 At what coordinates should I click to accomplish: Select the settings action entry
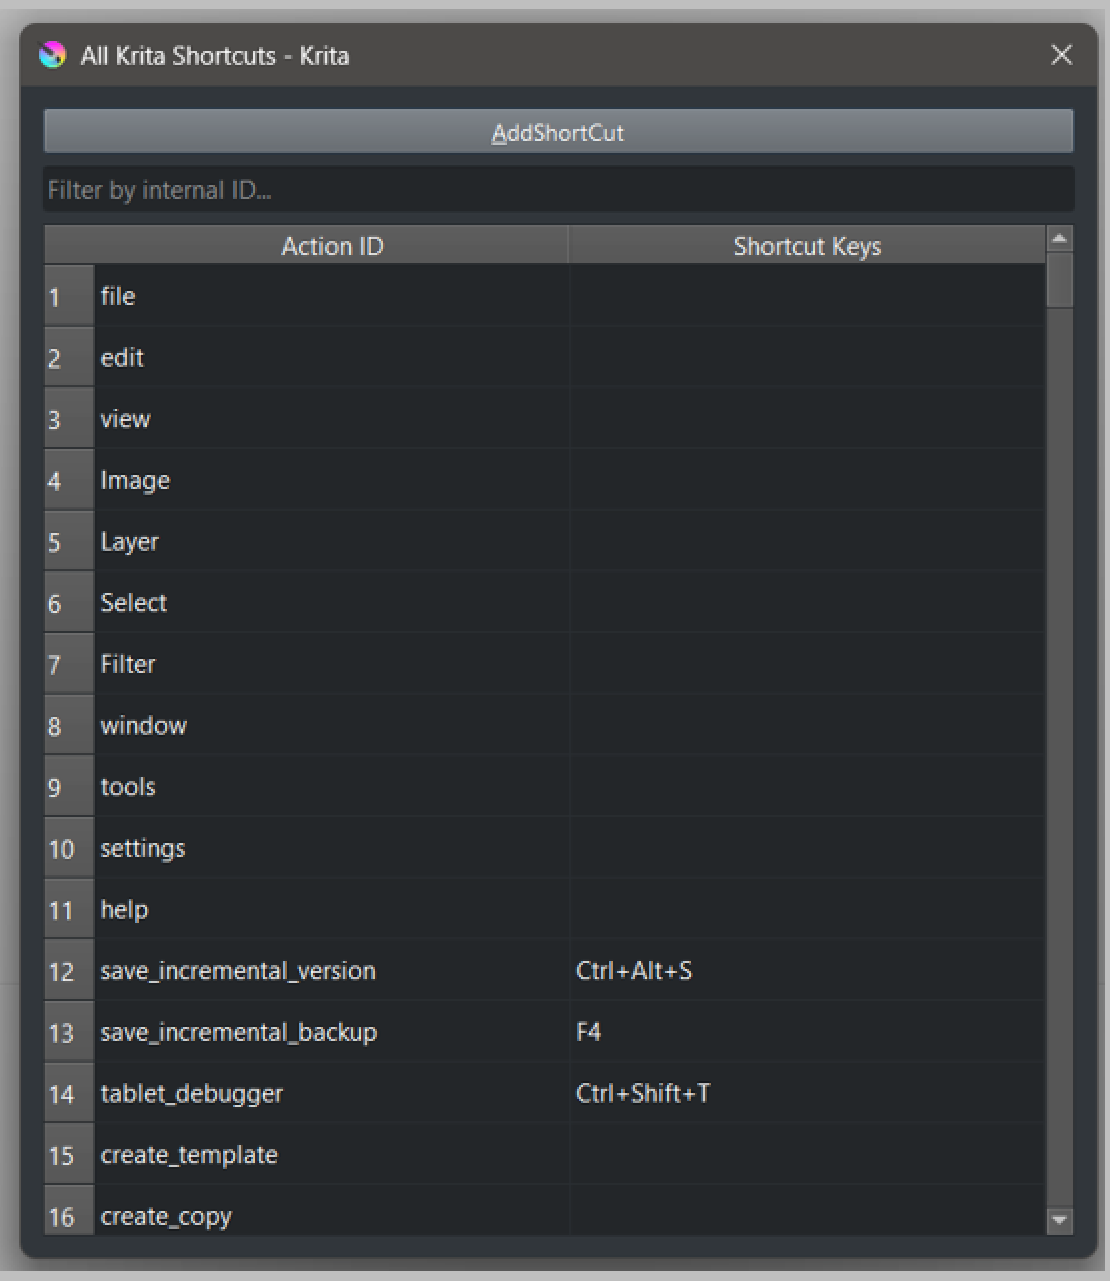pos(143,849)
